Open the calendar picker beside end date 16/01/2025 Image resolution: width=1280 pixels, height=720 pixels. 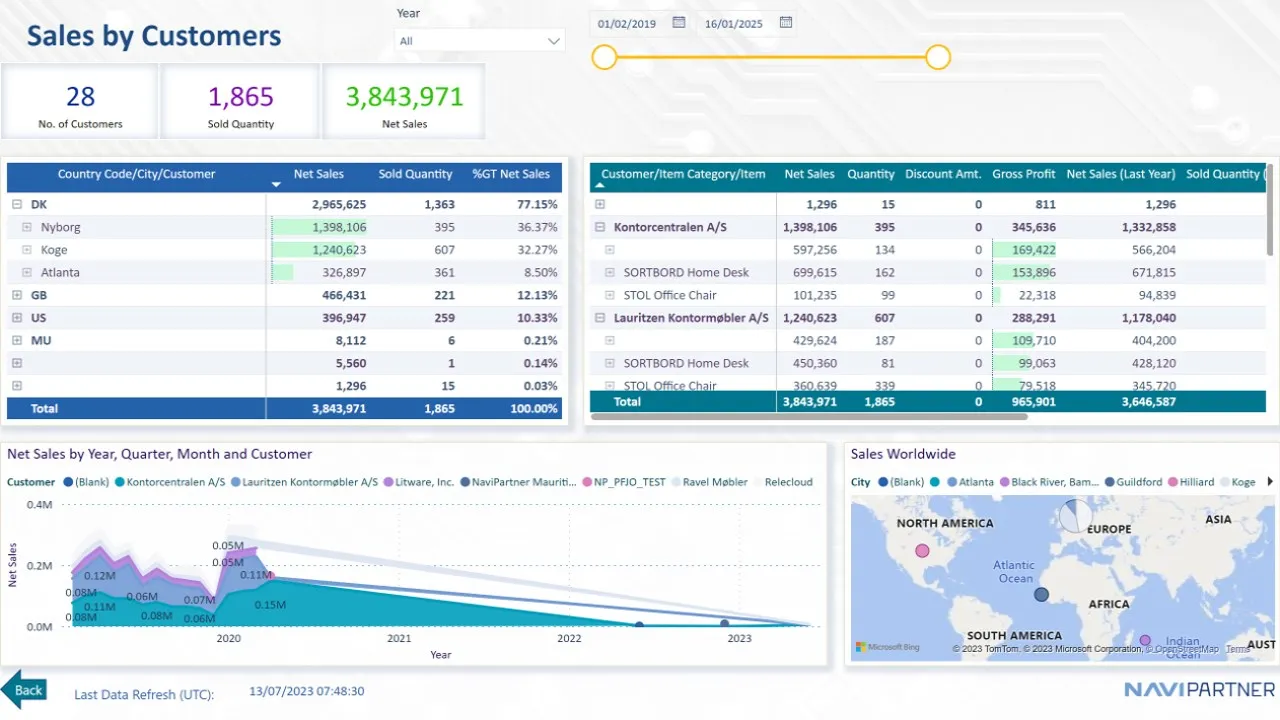coord(786,22)
